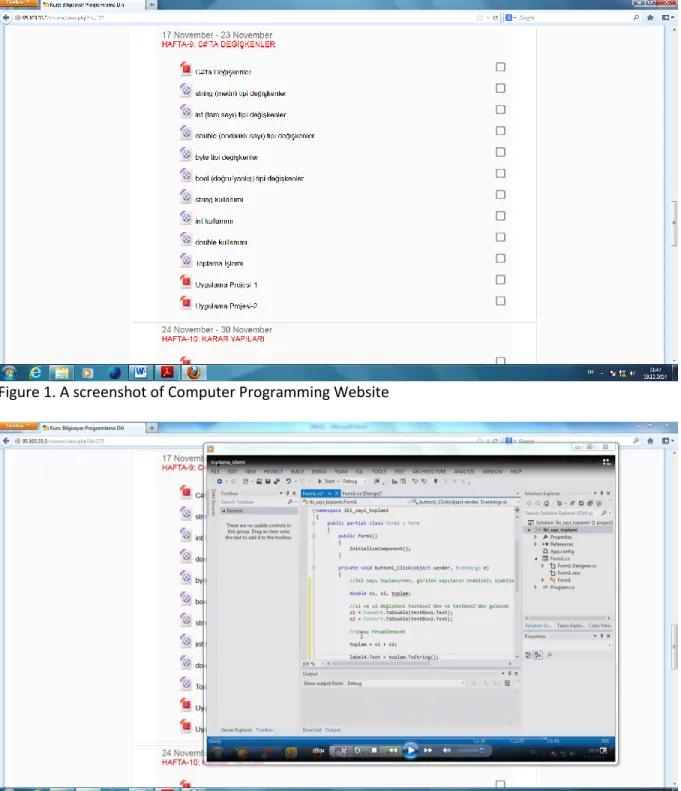Viewport: 681px width, 791px height.
Task: Open the Toplama İşlemi link in Figure 1
Action: pos(219,263)
